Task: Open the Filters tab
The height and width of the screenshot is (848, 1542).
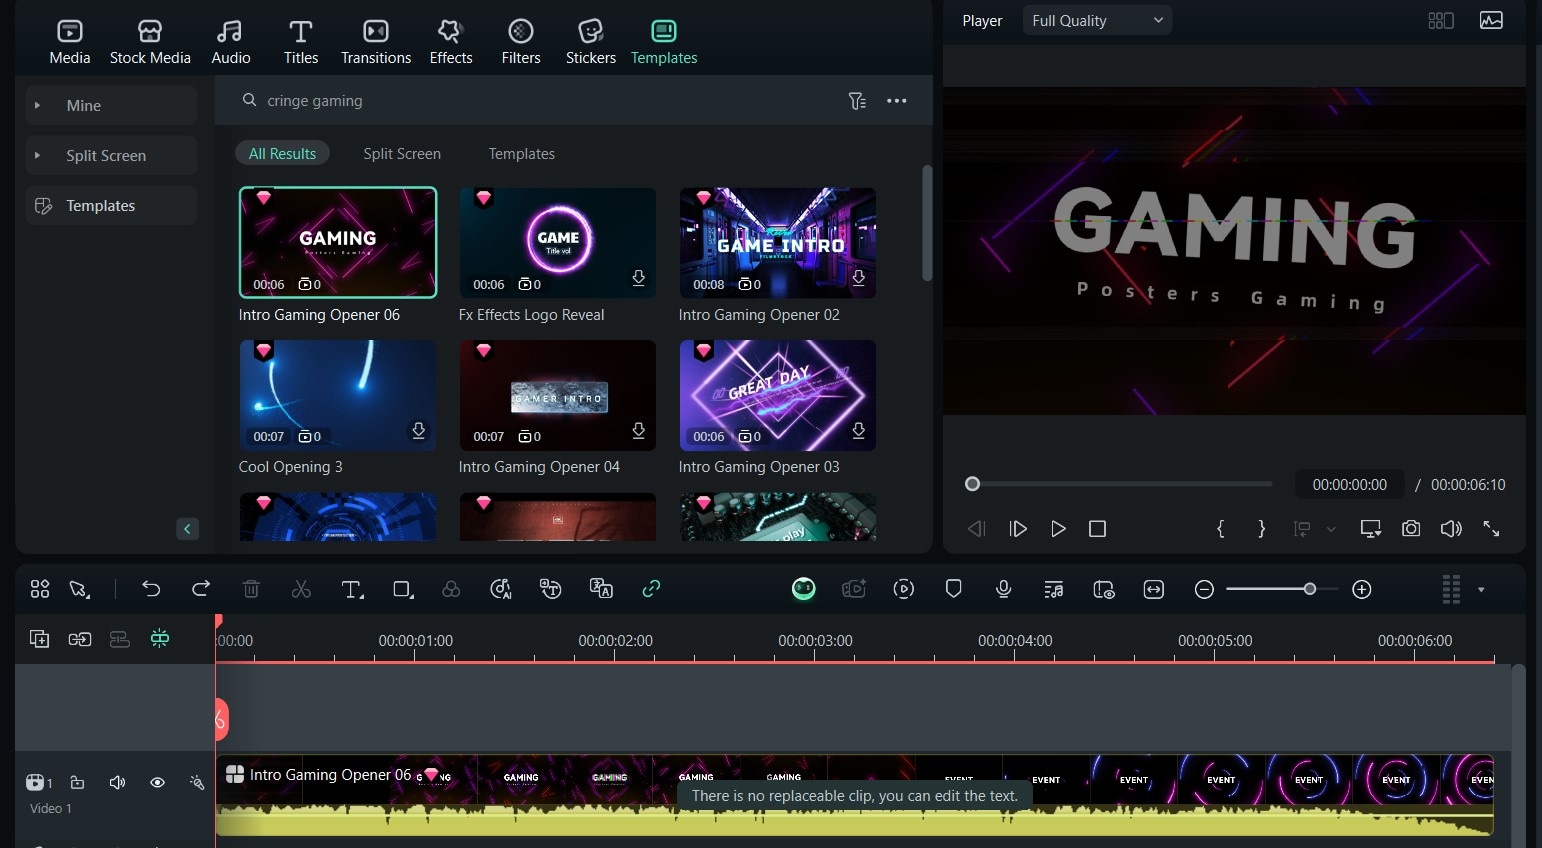Action: 521,43
